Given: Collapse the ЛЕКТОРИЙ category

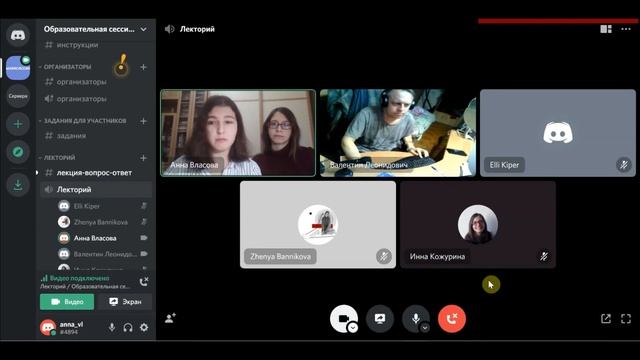Looking at the screenshot, I should (58, 158).
